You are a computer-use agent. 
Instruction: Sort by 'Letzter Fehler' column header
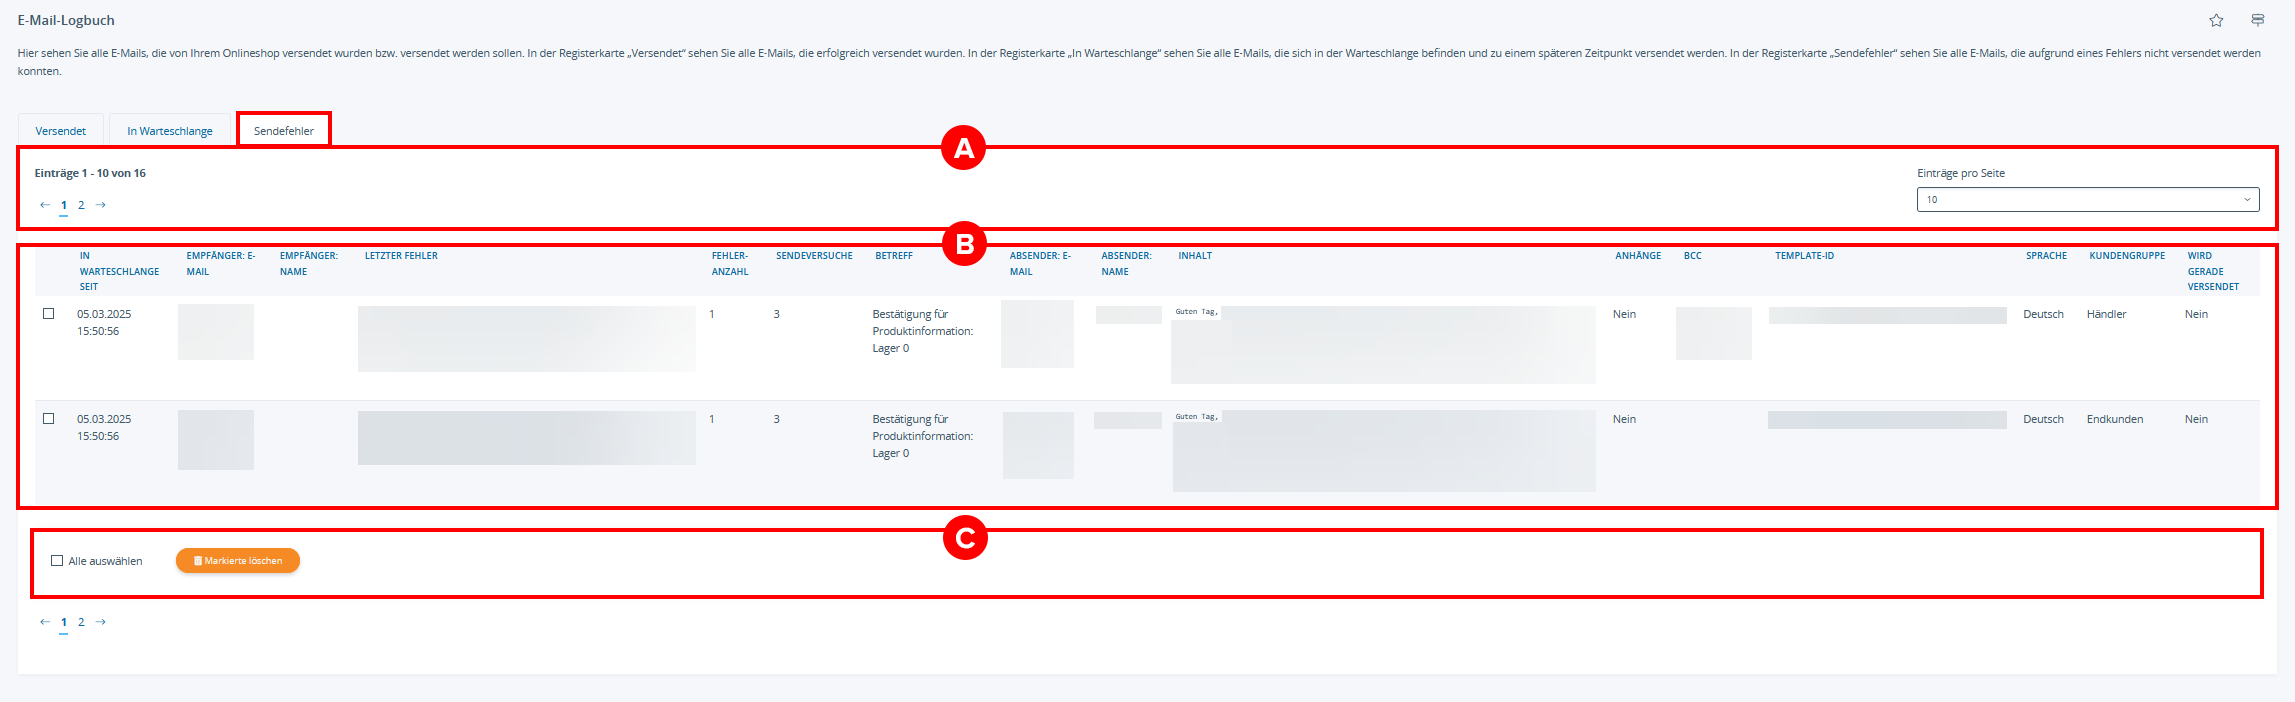401,256
